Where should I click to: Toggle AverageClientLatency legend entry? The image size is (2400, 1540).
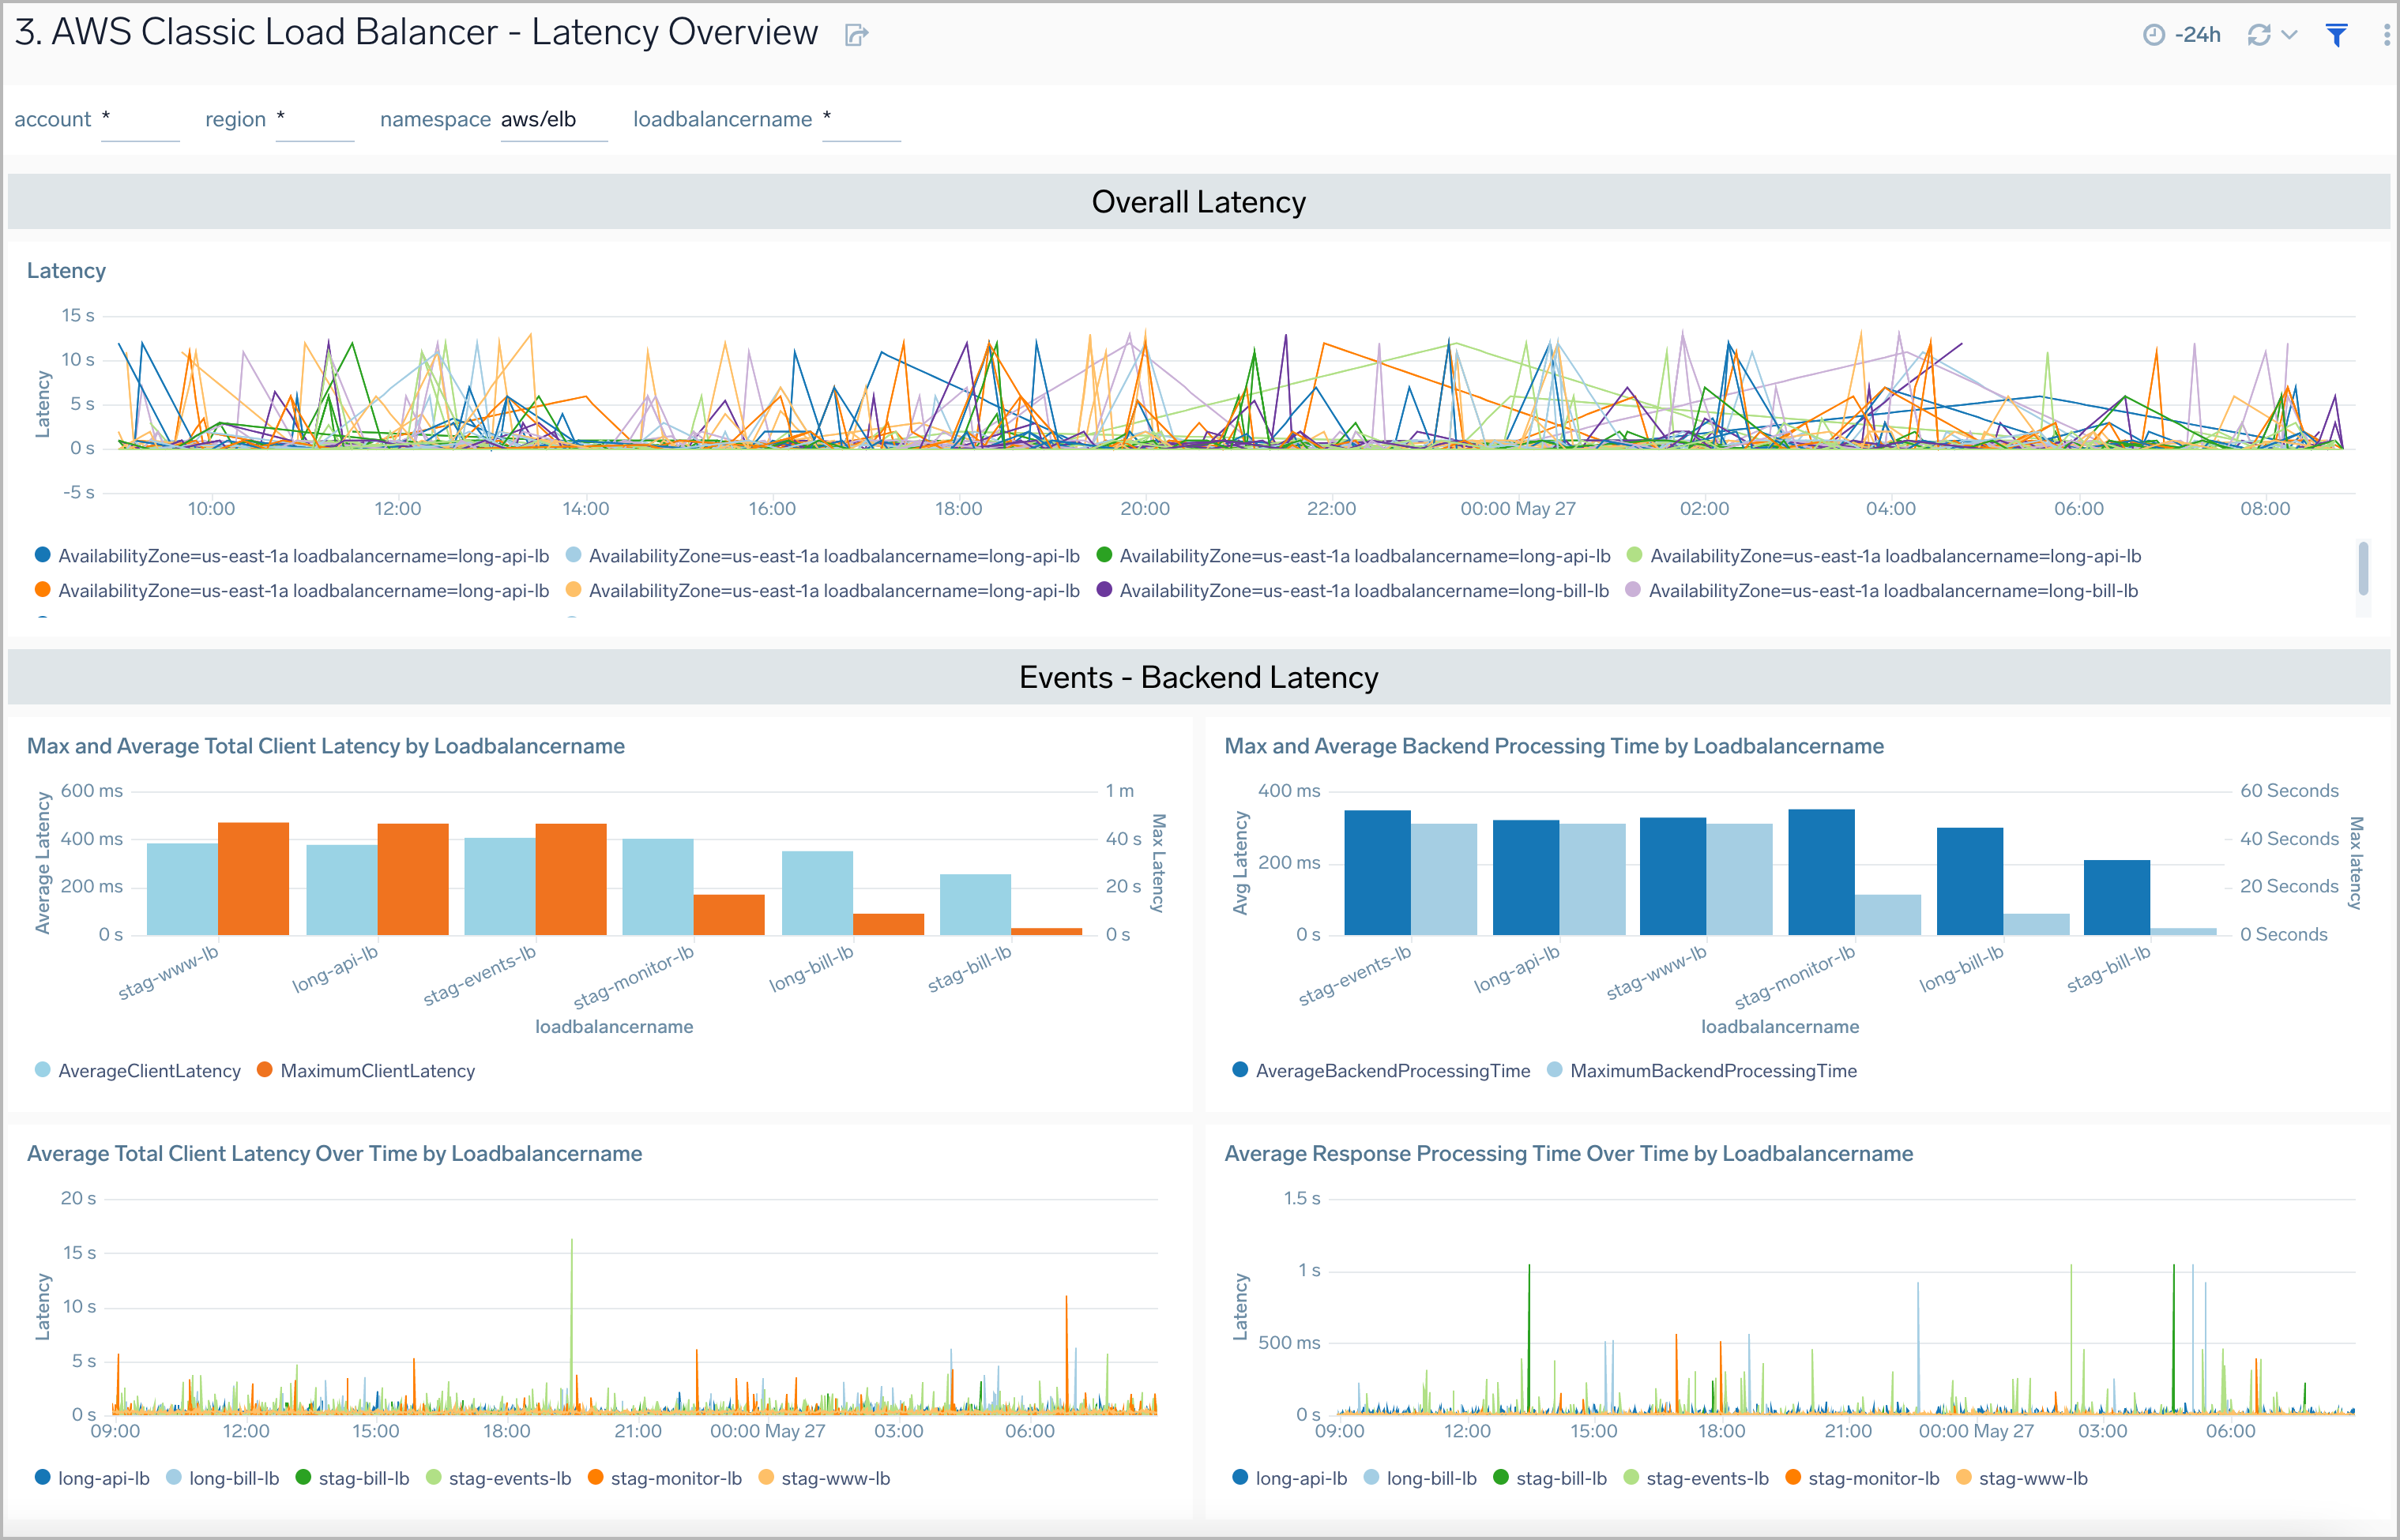(x=138, y=1071)
